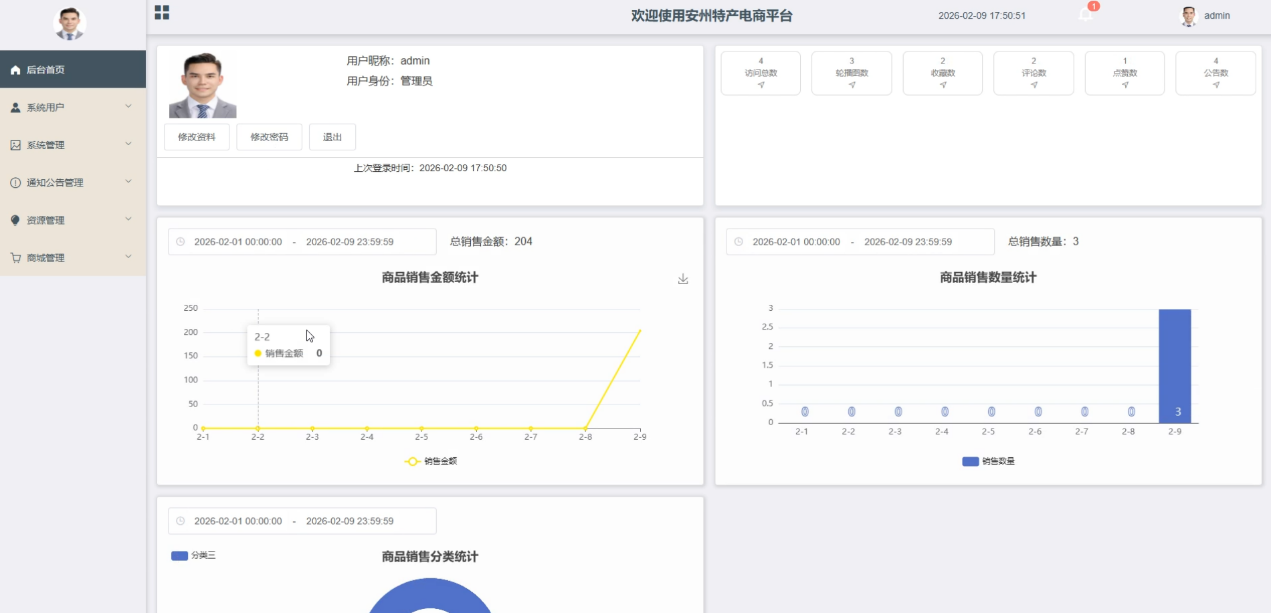Viewport: 1271px width, 613px height.
Task: Click the 用户身份：管理员 text
Action: [389, 81]
